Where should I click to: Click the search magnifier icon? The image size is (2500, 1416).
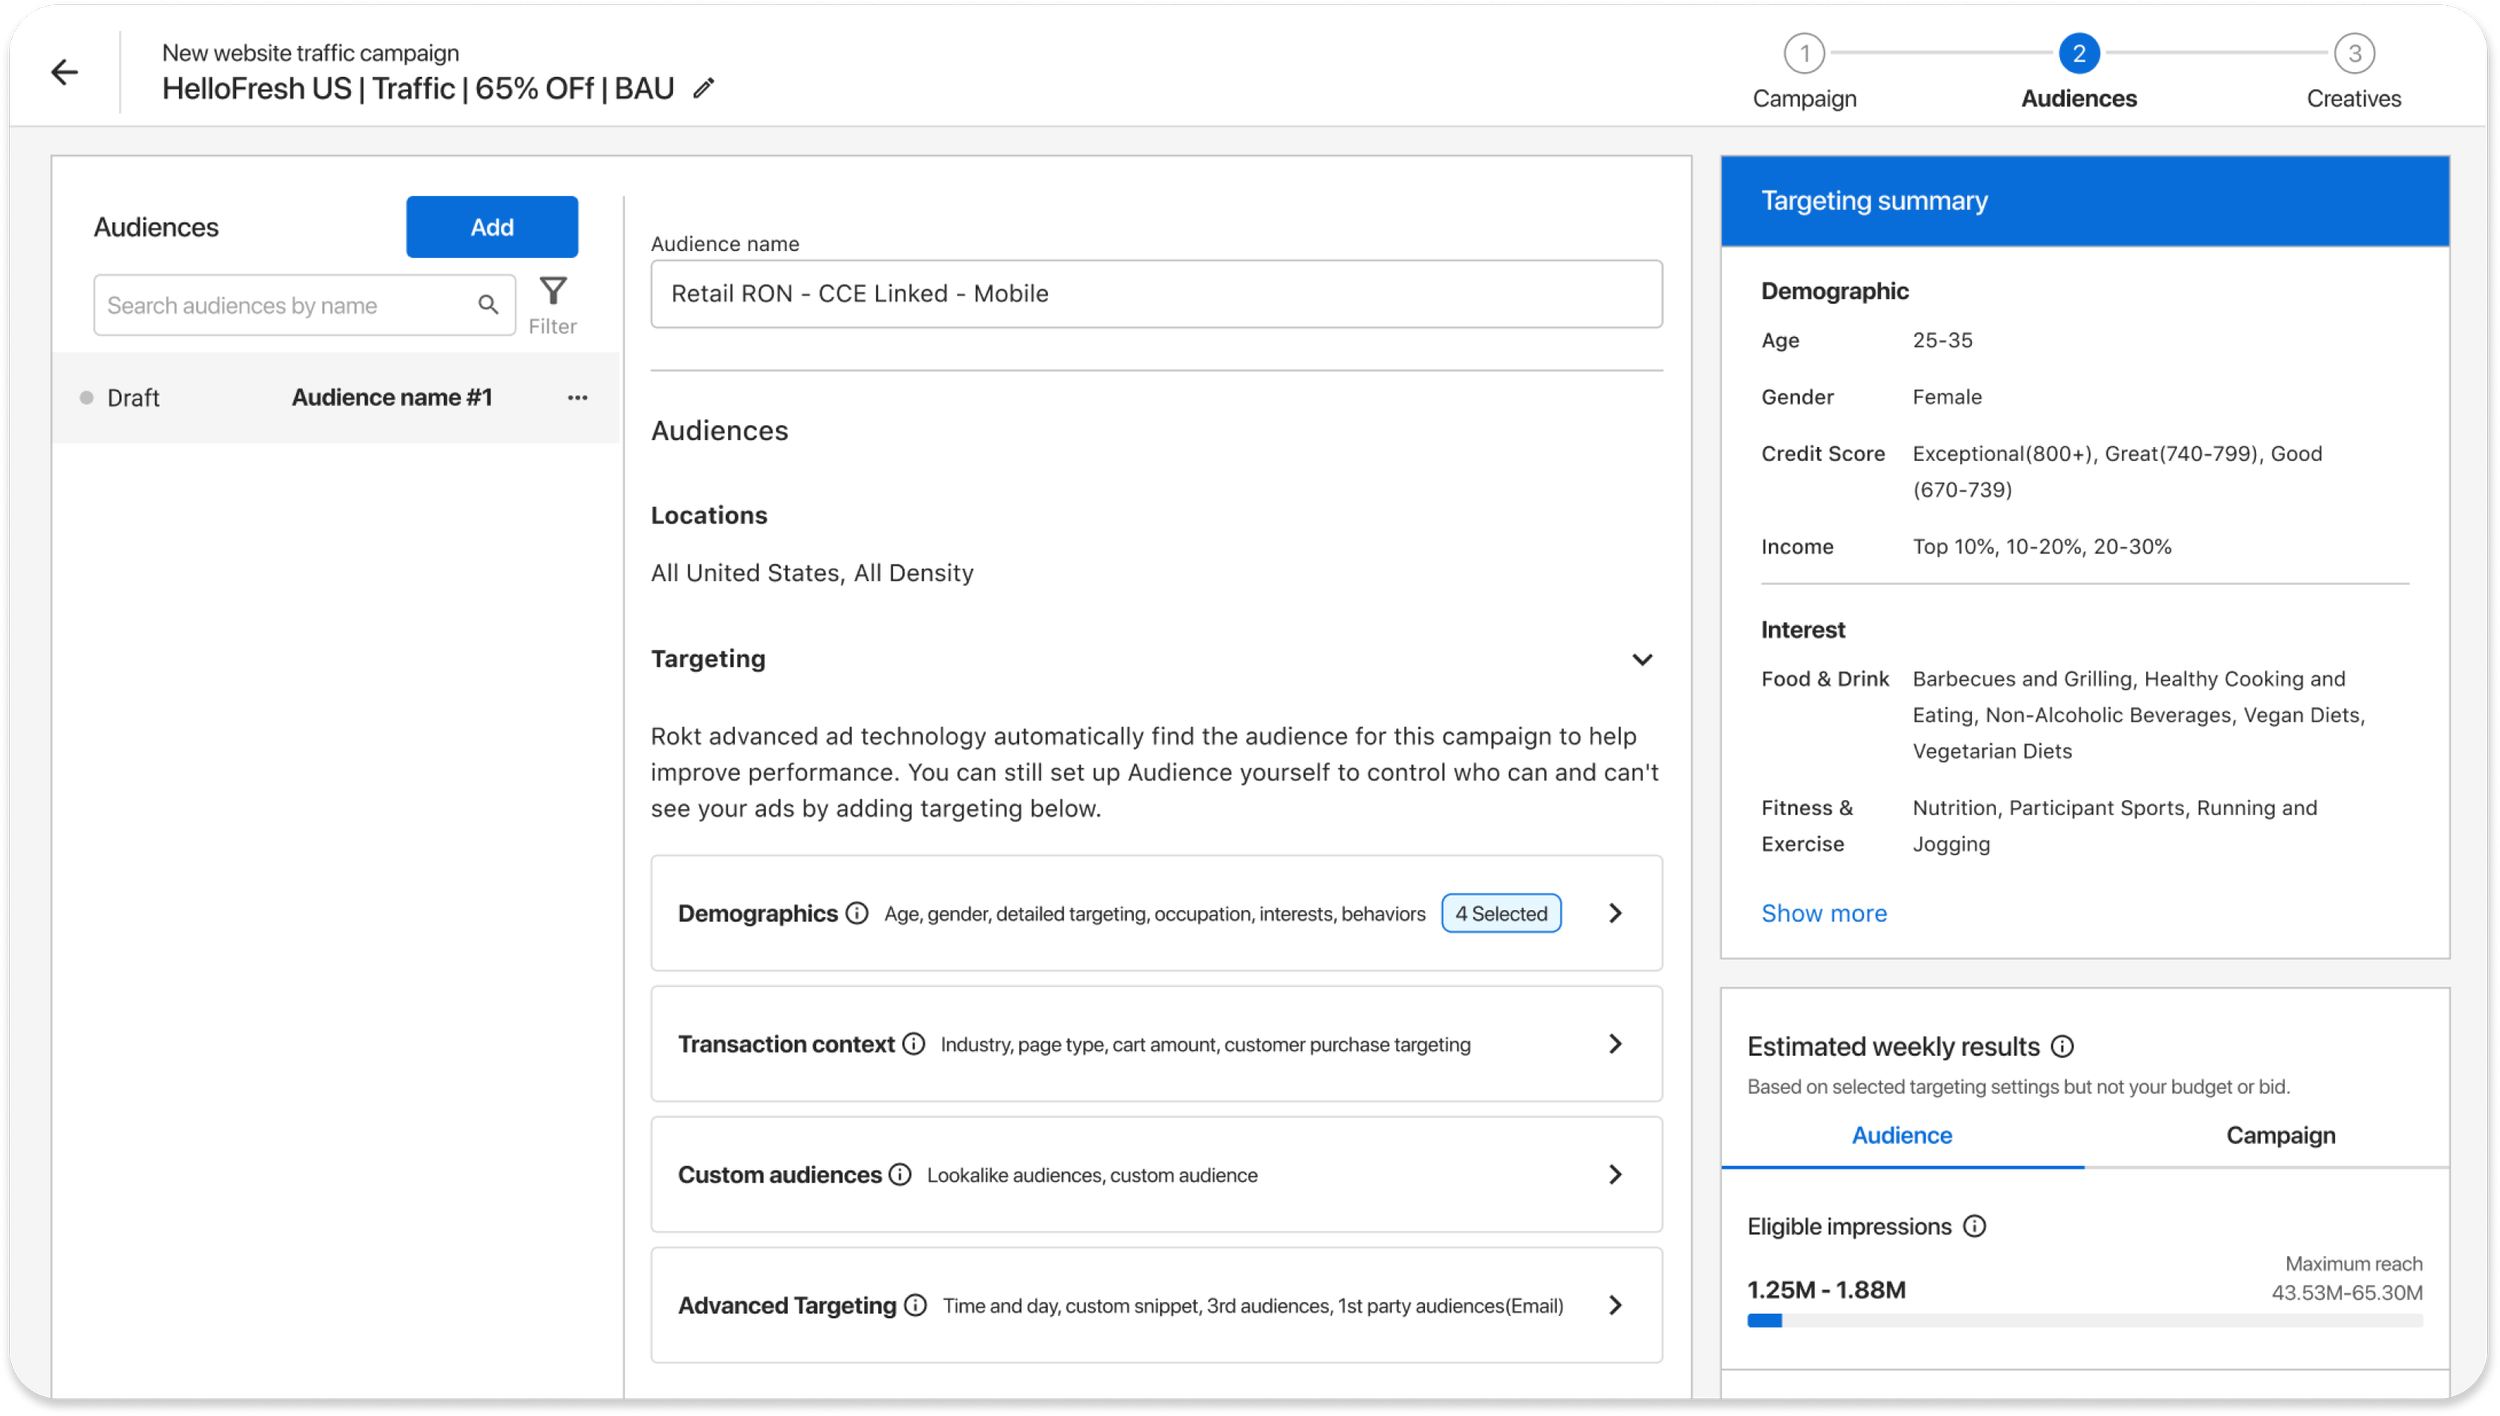[x=488, y=305]
